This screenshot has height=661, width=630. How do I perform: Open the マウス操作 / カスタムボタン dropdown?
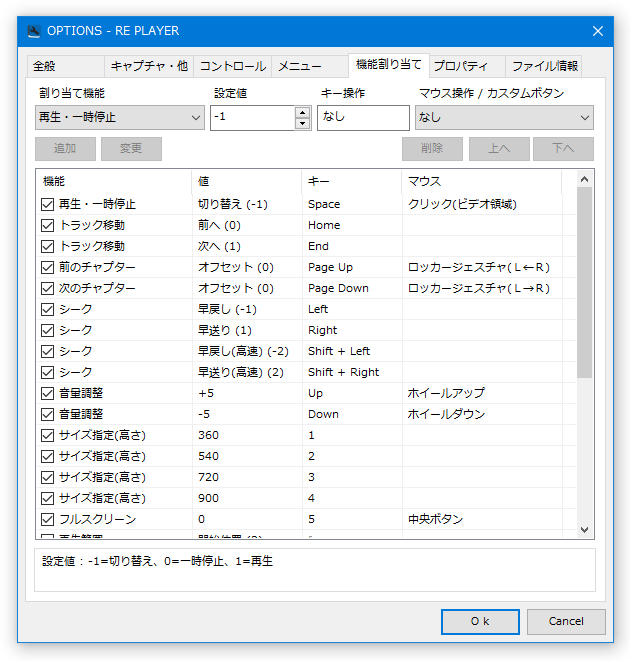[x=504, y=118]
